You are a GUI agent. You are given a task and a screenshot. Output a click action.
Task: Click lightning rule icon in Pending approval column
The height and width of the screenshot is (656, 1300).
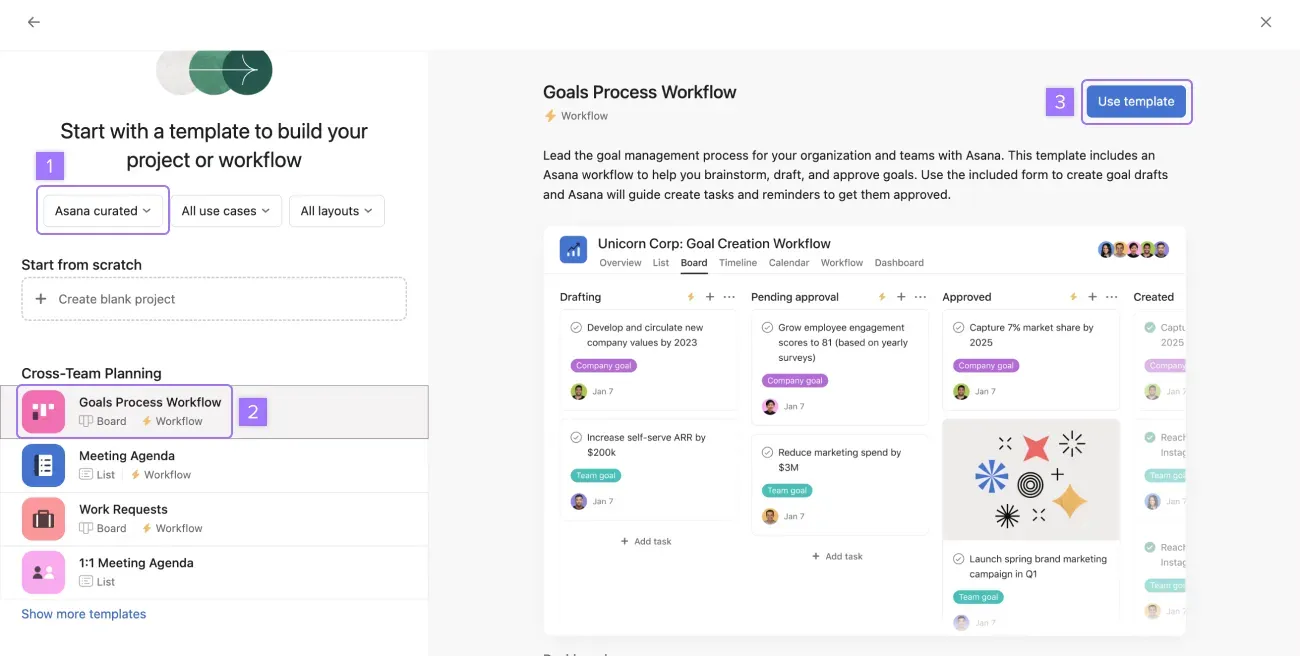pos(881,297)
